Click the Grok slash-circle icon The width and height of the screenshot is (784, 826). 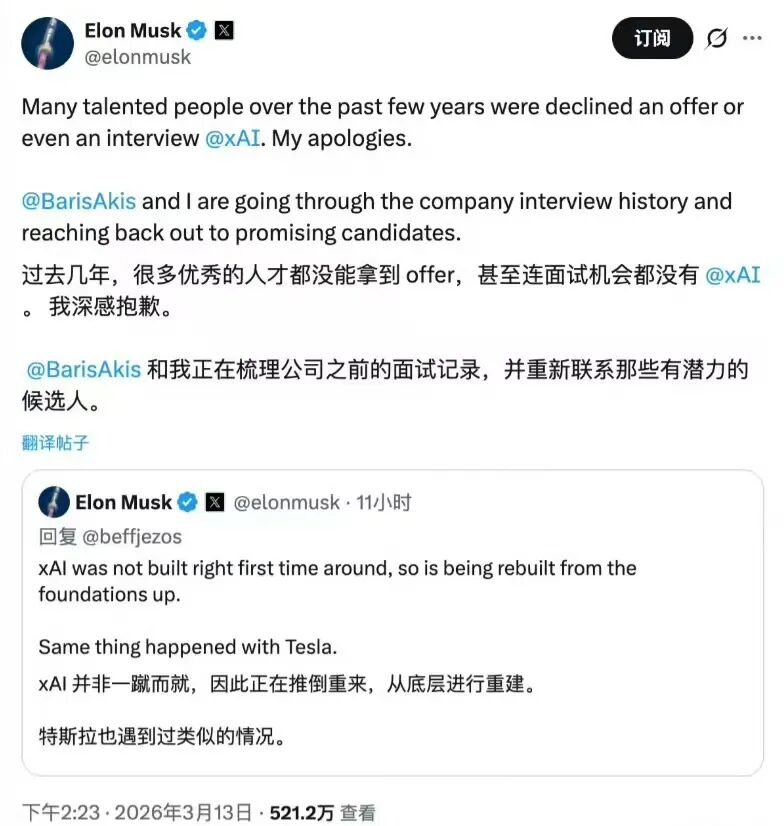click(x=716, y=38)
